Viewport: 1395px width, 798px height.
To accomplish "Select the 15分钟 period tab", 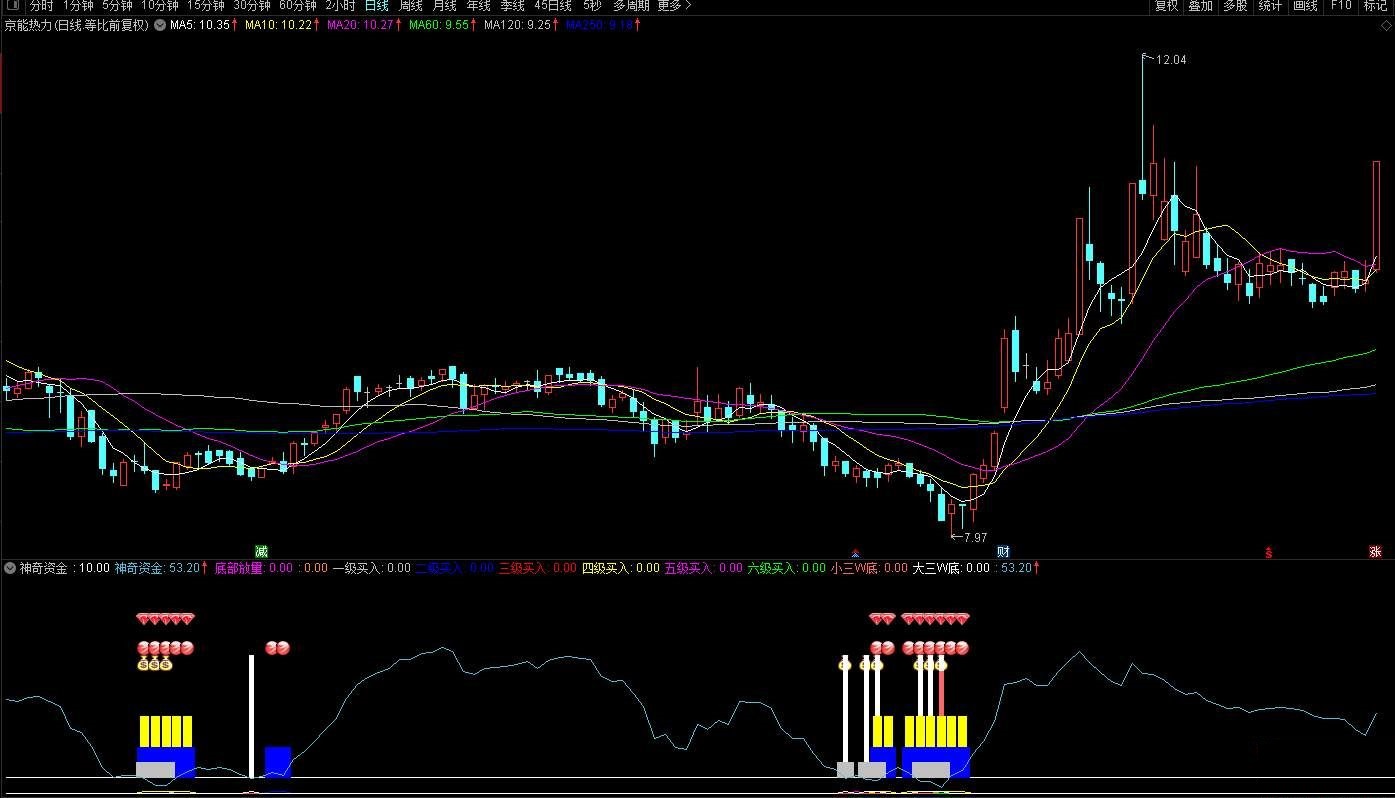I will [x=206, y=6].
